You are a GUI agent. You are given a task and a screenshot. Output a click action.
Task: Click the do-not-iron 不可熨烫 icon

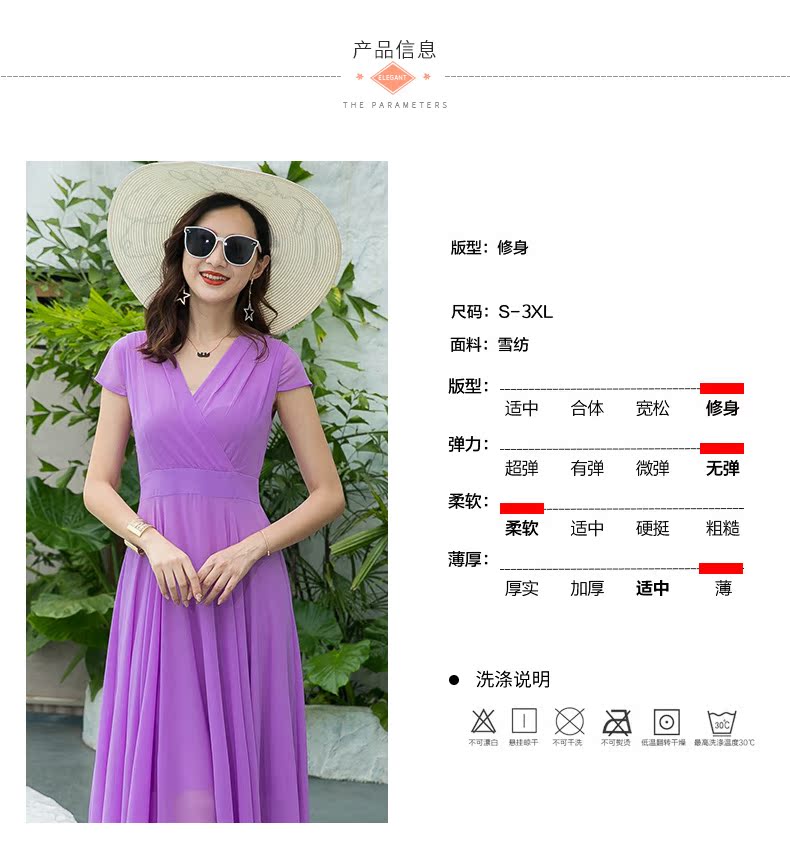617,722
